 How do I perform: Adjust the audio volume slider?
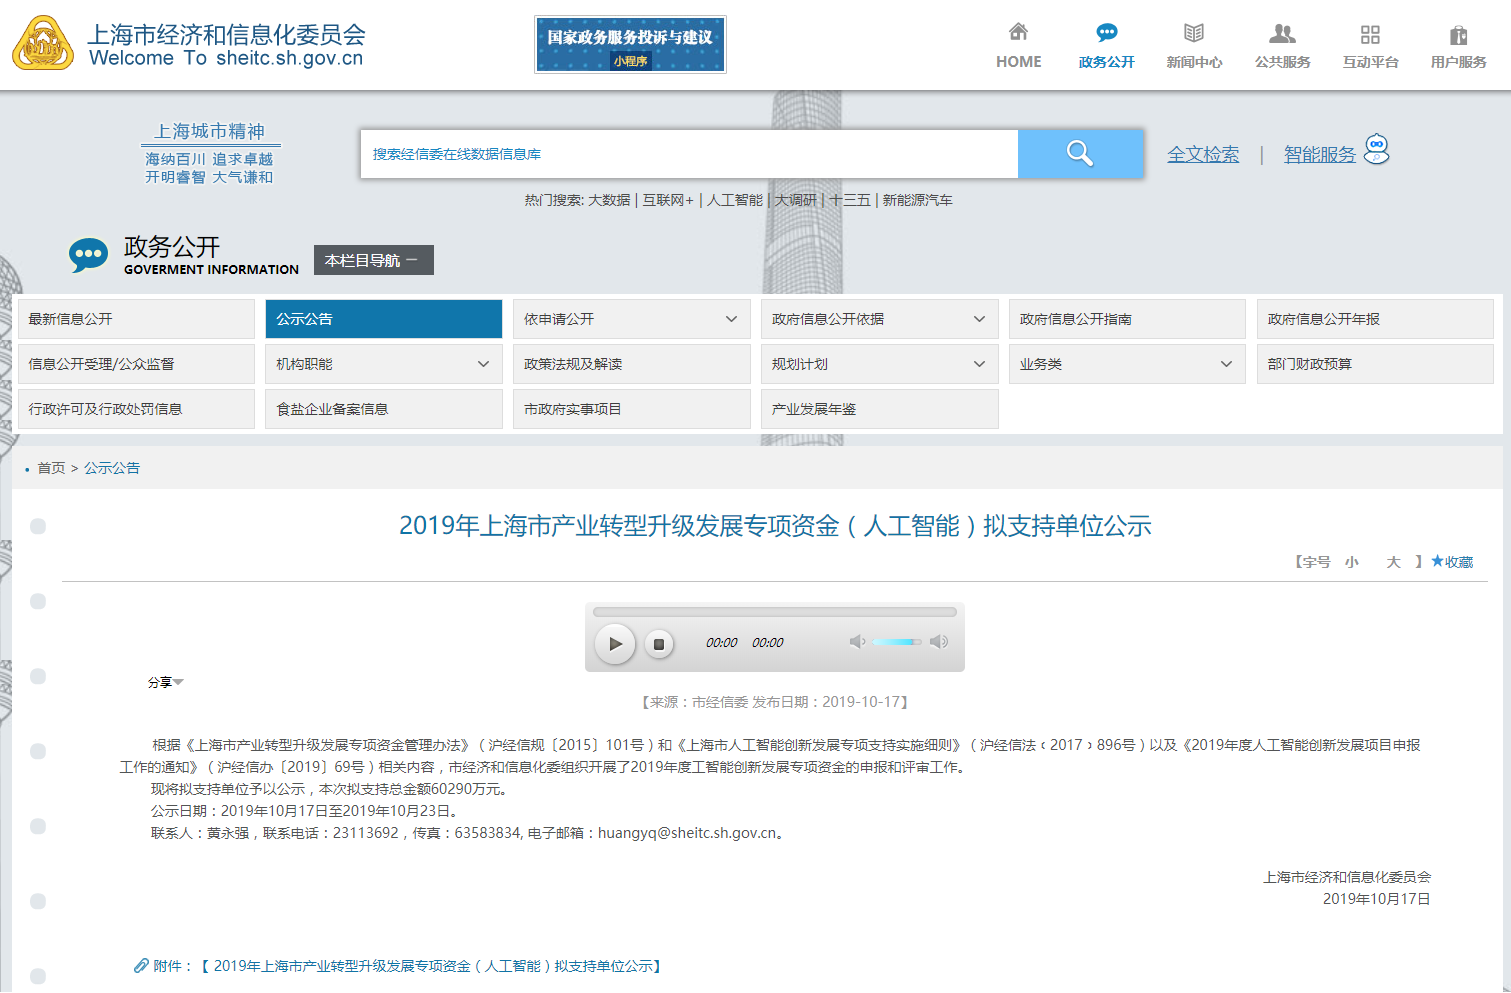pos(896,642)
